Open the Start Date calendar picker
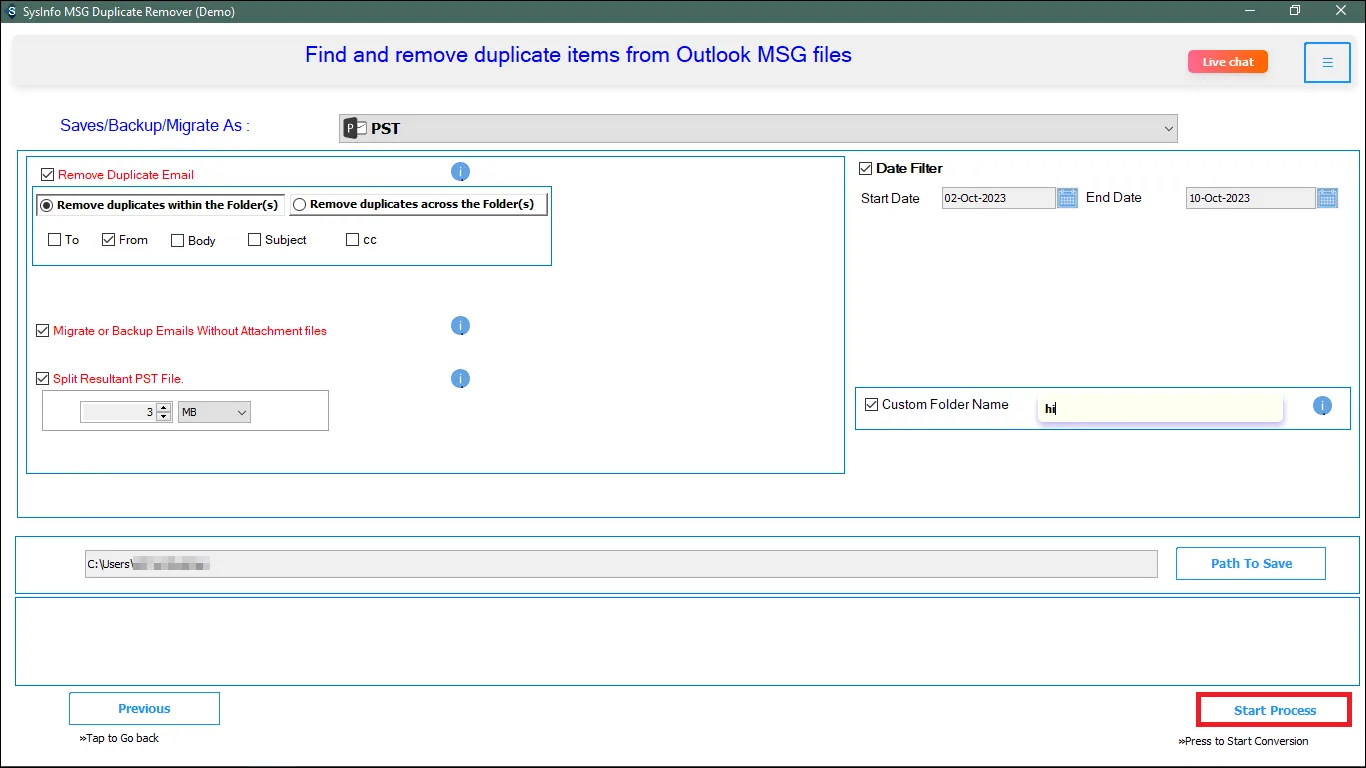Image resolution: width=1366 pixels, height=768 pixels. coord(1067,198)
